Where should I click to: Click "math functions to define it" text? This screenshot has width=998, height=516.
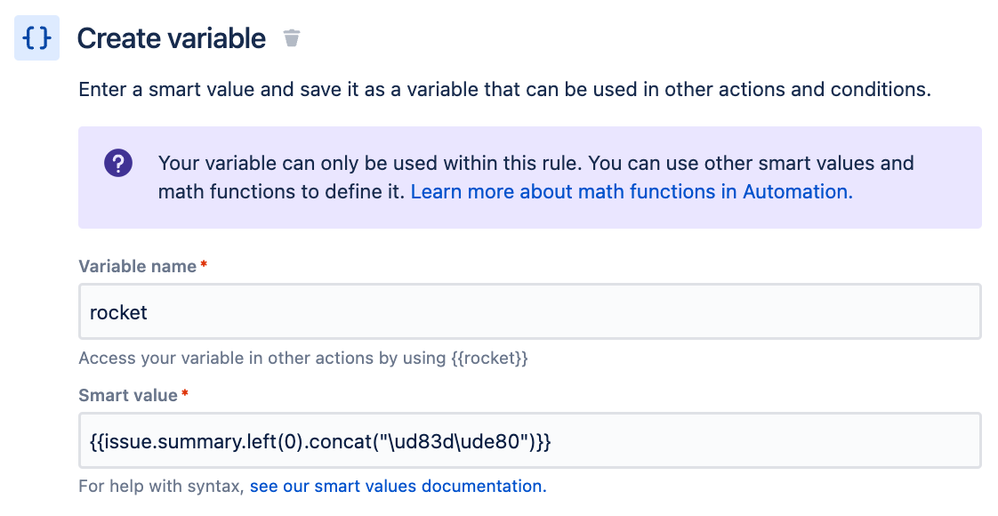(280, 191)
